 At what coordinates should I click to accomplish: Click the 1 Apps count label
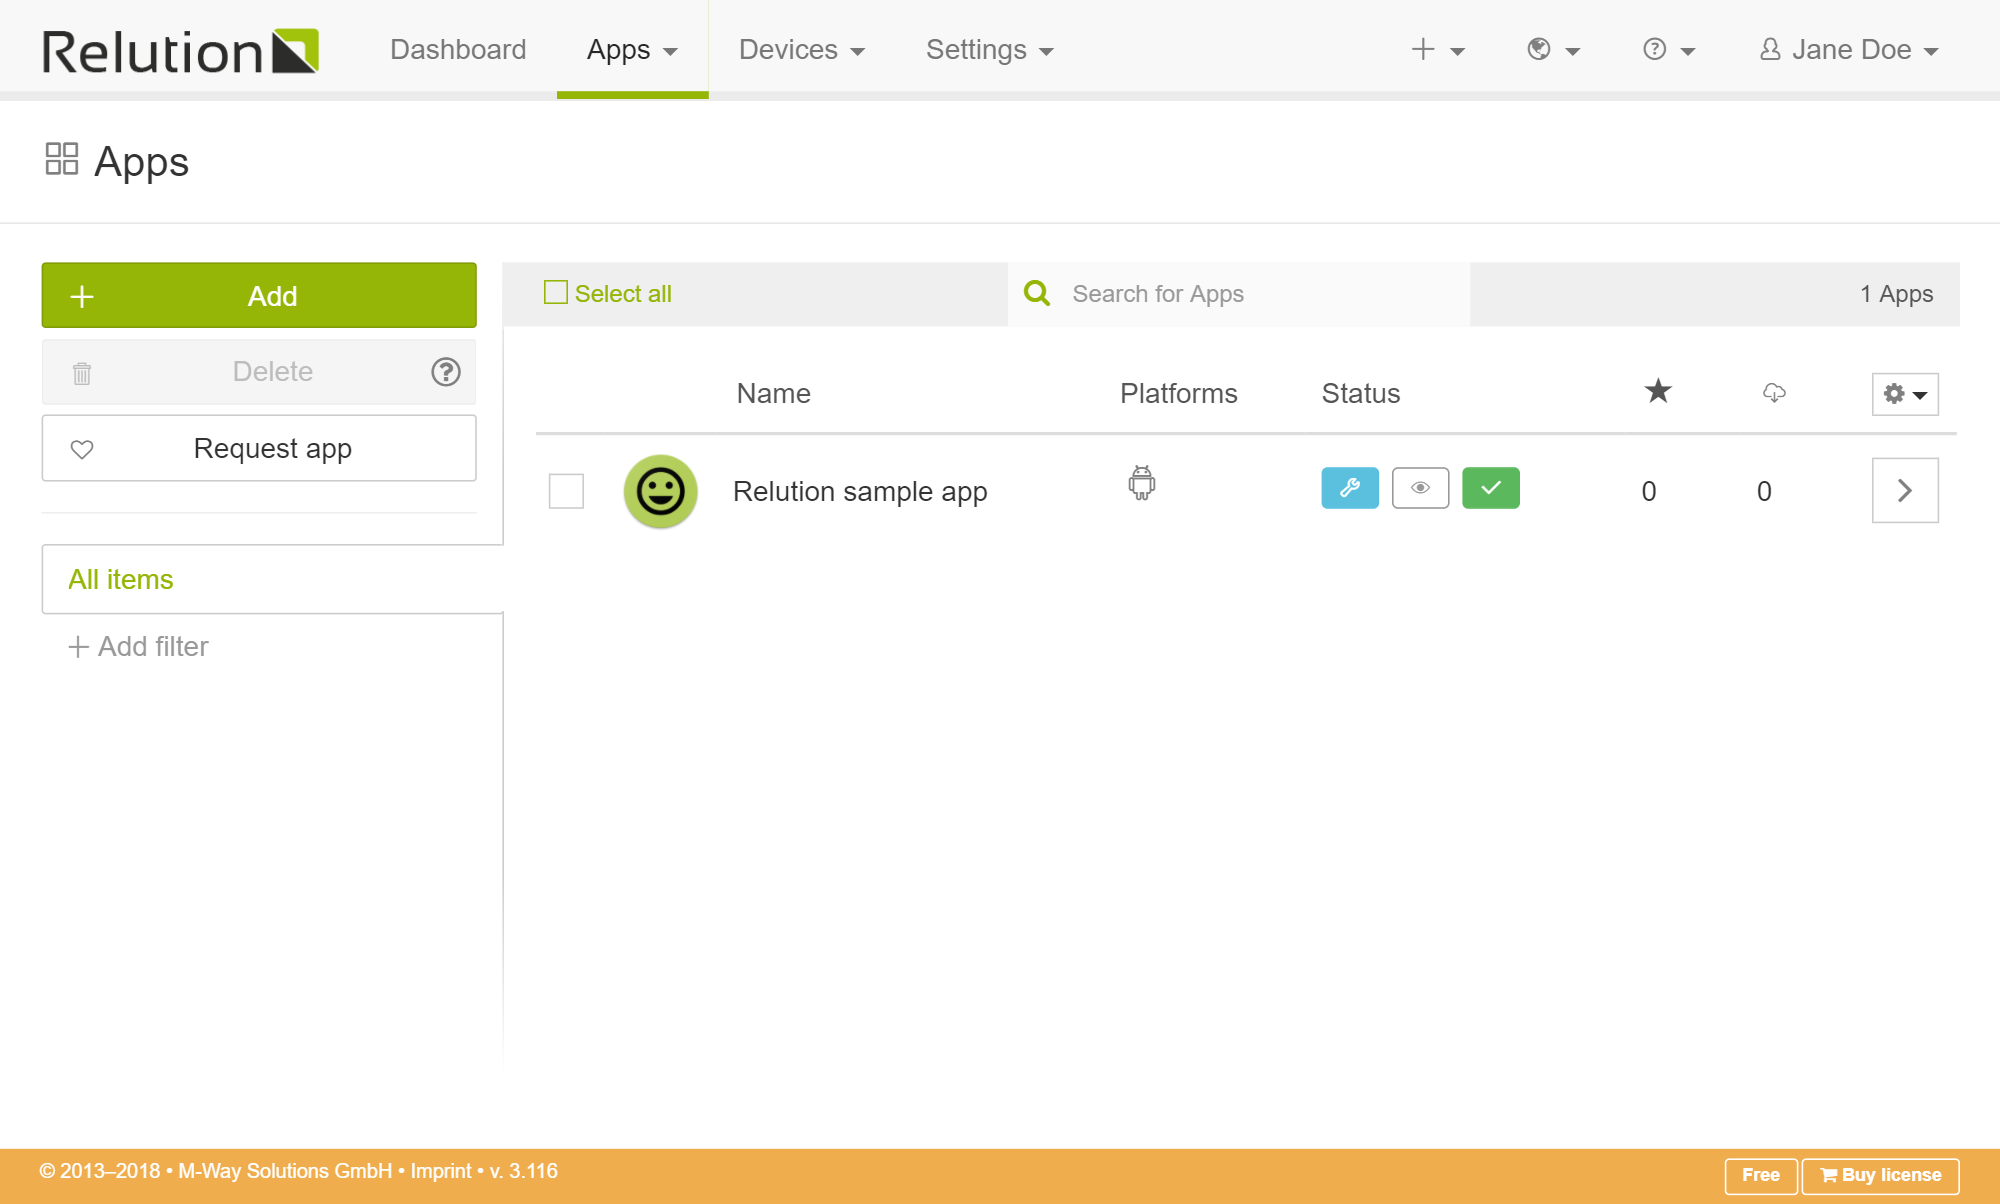point(1896,294)
